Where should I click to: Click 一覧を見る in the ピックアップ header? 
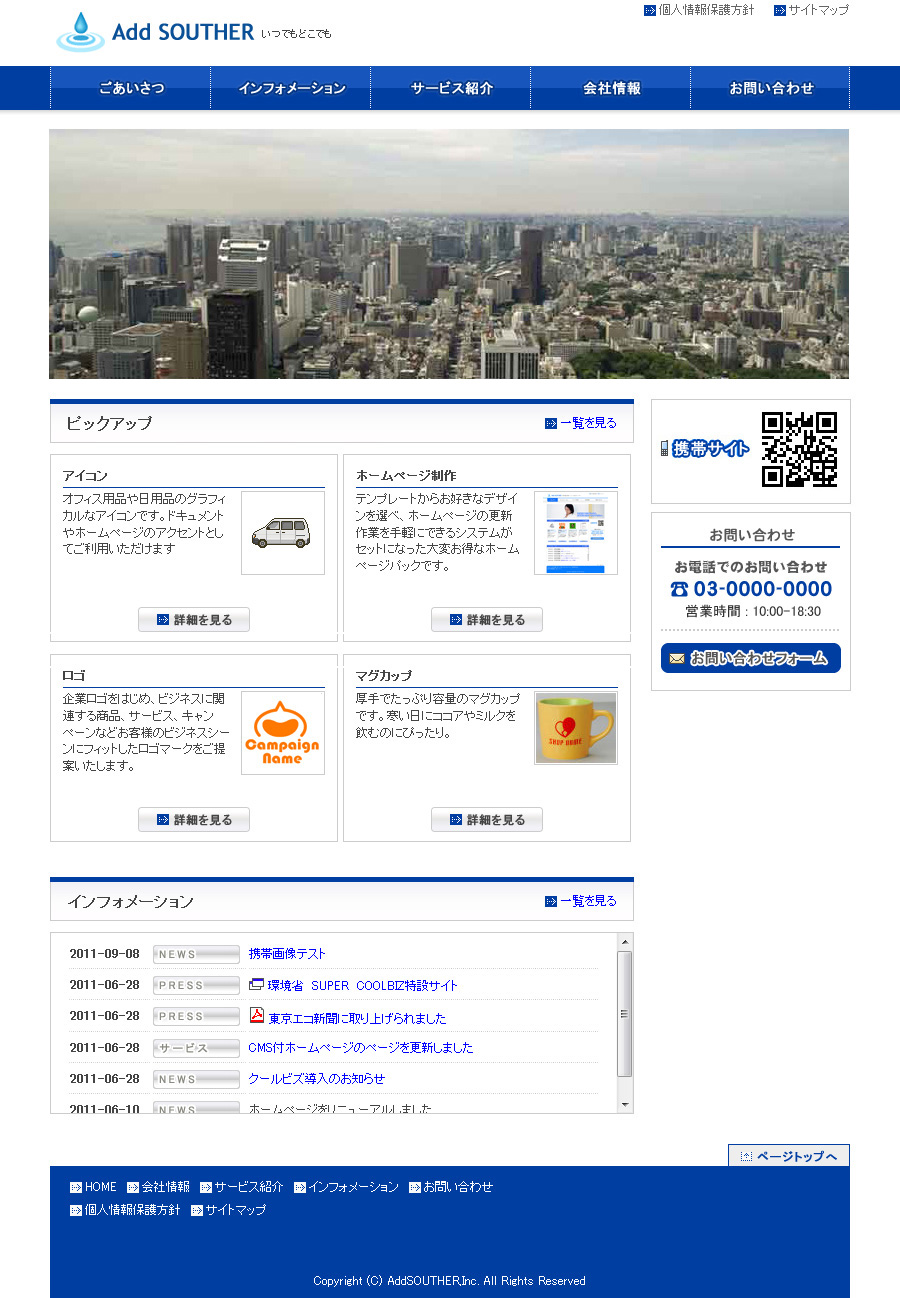pyautogui.click(x=581, y=423)
